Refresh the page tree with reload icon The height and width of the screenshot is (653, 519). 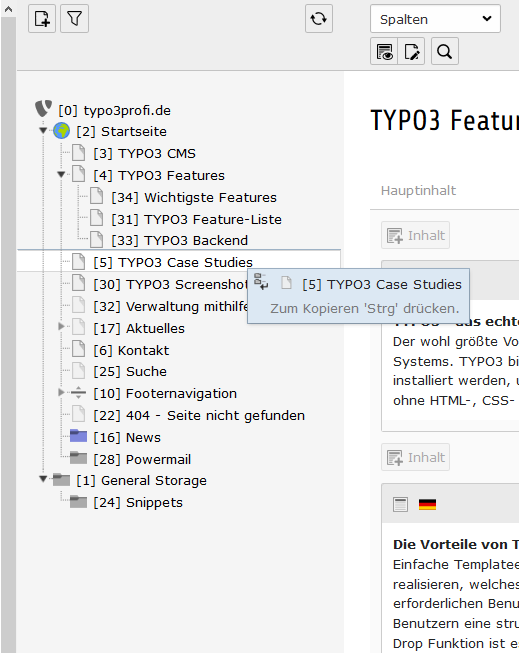319,19
